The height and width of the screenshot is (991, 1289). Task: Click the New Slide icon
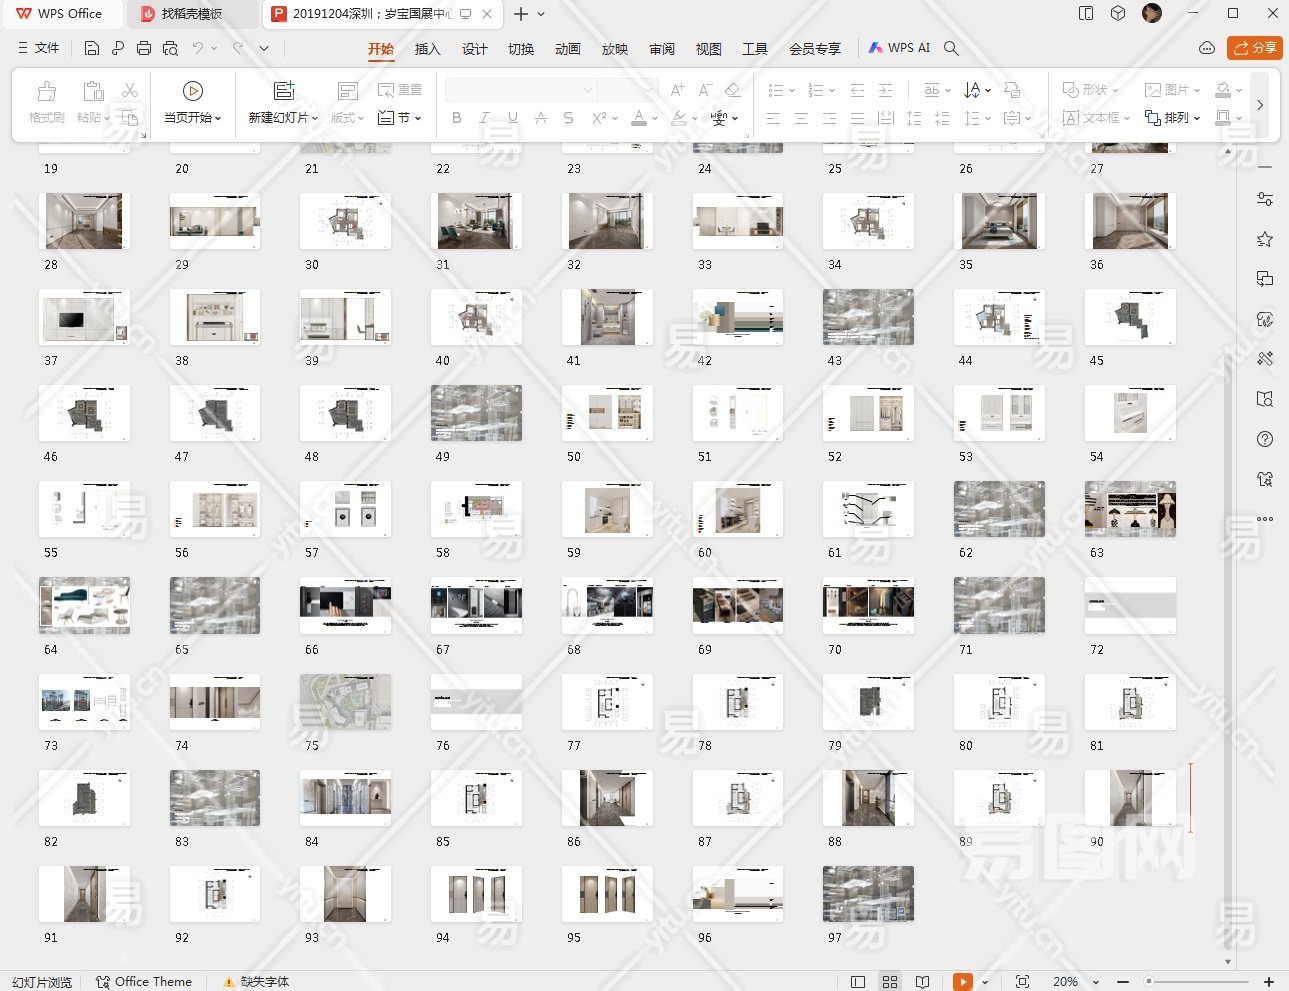pyautogui.click(x=284, y=91)
